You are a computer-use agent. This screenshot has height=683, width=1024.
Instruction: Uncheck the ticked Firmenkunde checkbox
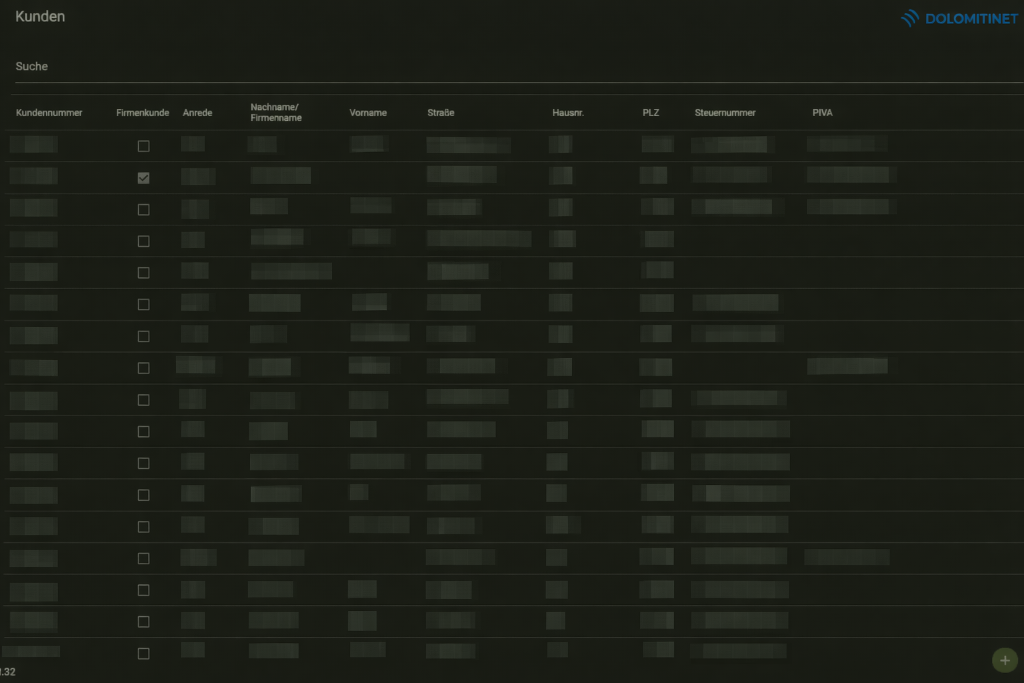tap(143, 177)
